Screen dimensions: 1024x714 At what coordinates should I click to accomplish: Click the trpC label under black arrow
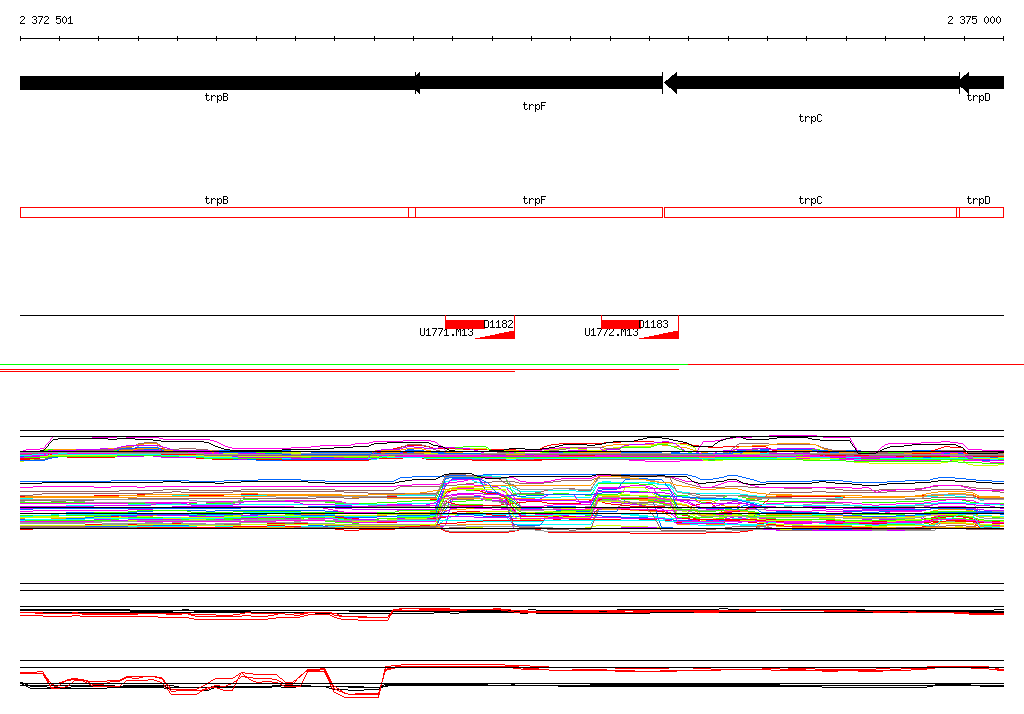(x=810, y=118)
